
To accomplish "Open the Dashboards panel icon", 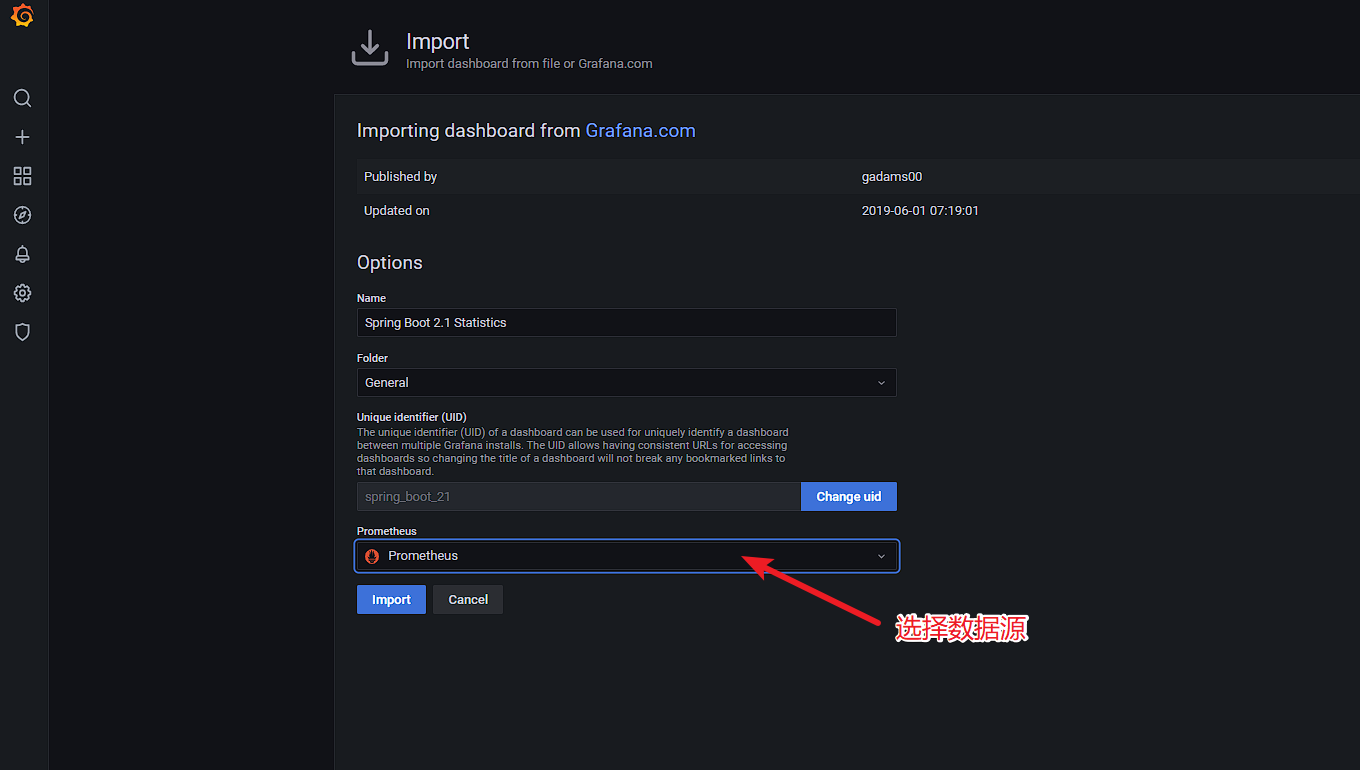I will 22,176.
